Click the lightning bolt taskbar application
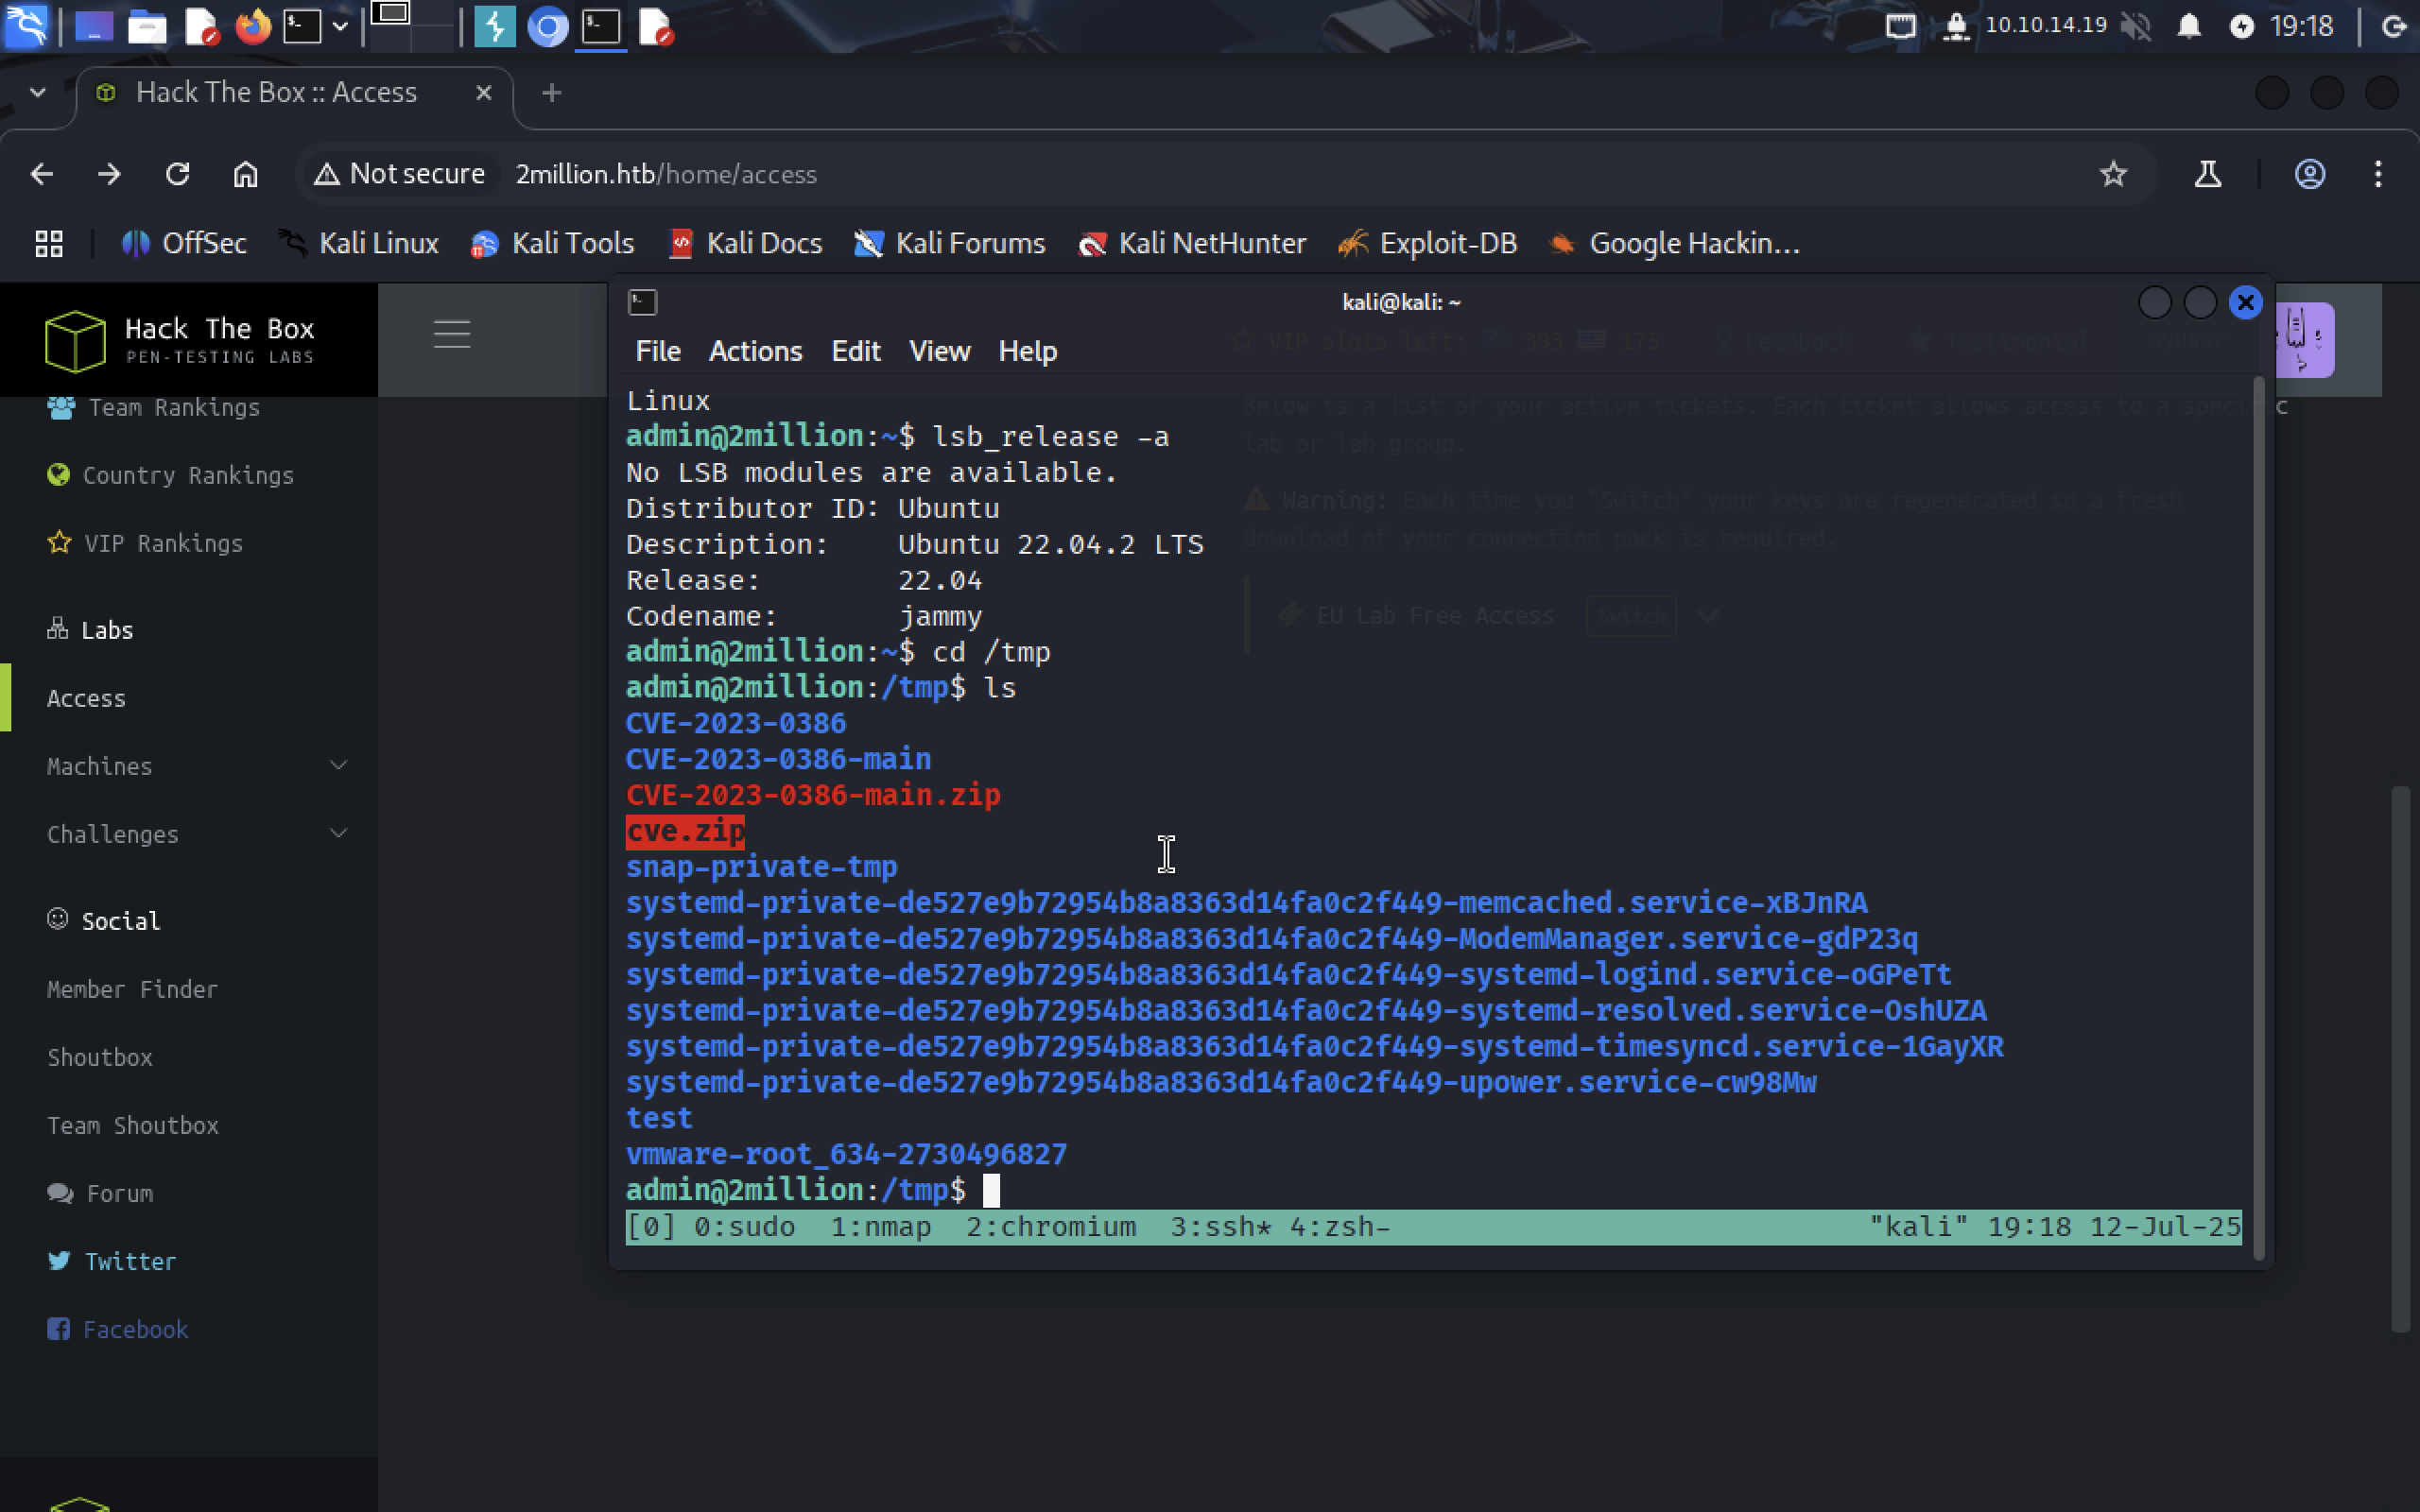This screenshot has width=2420, height=1512. (x=494, y=26)
